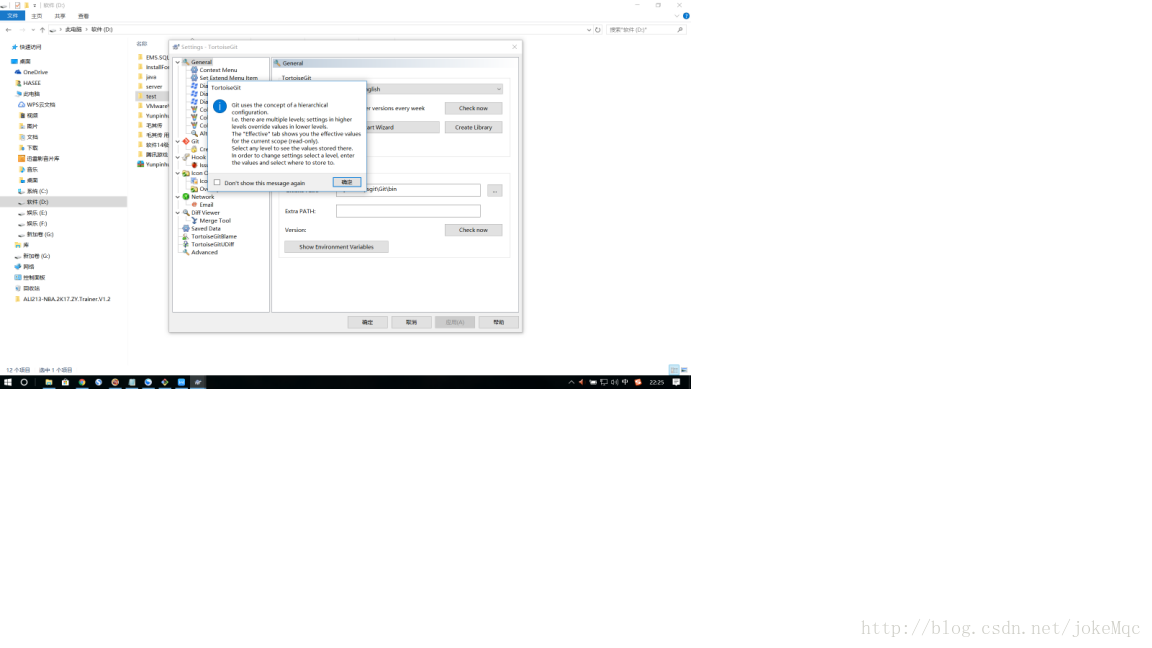Open Merge Tool settings page

[215, 220]
